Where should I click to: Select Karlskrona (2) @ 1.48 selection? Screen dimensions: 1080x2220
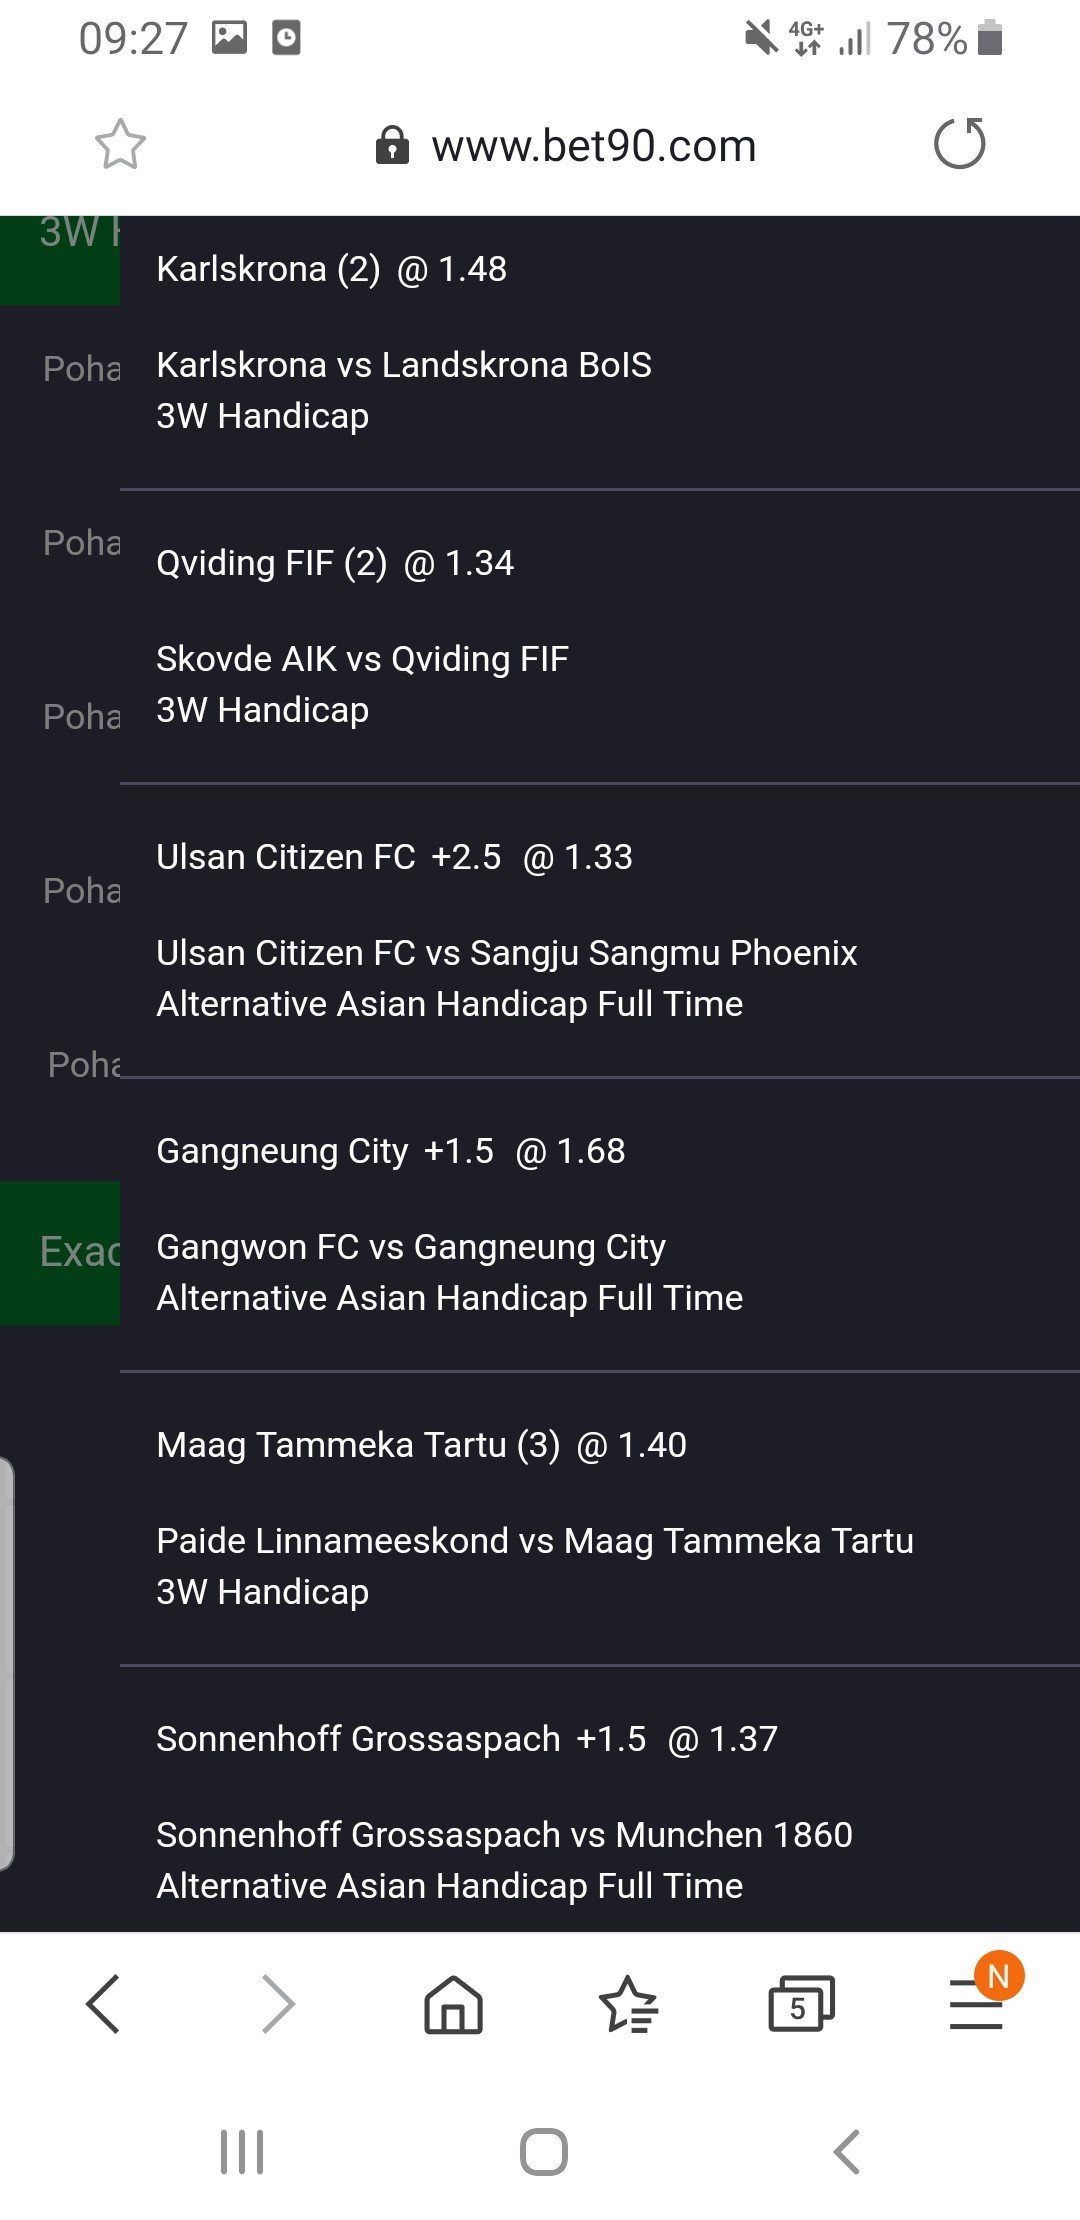coord(332,269)
